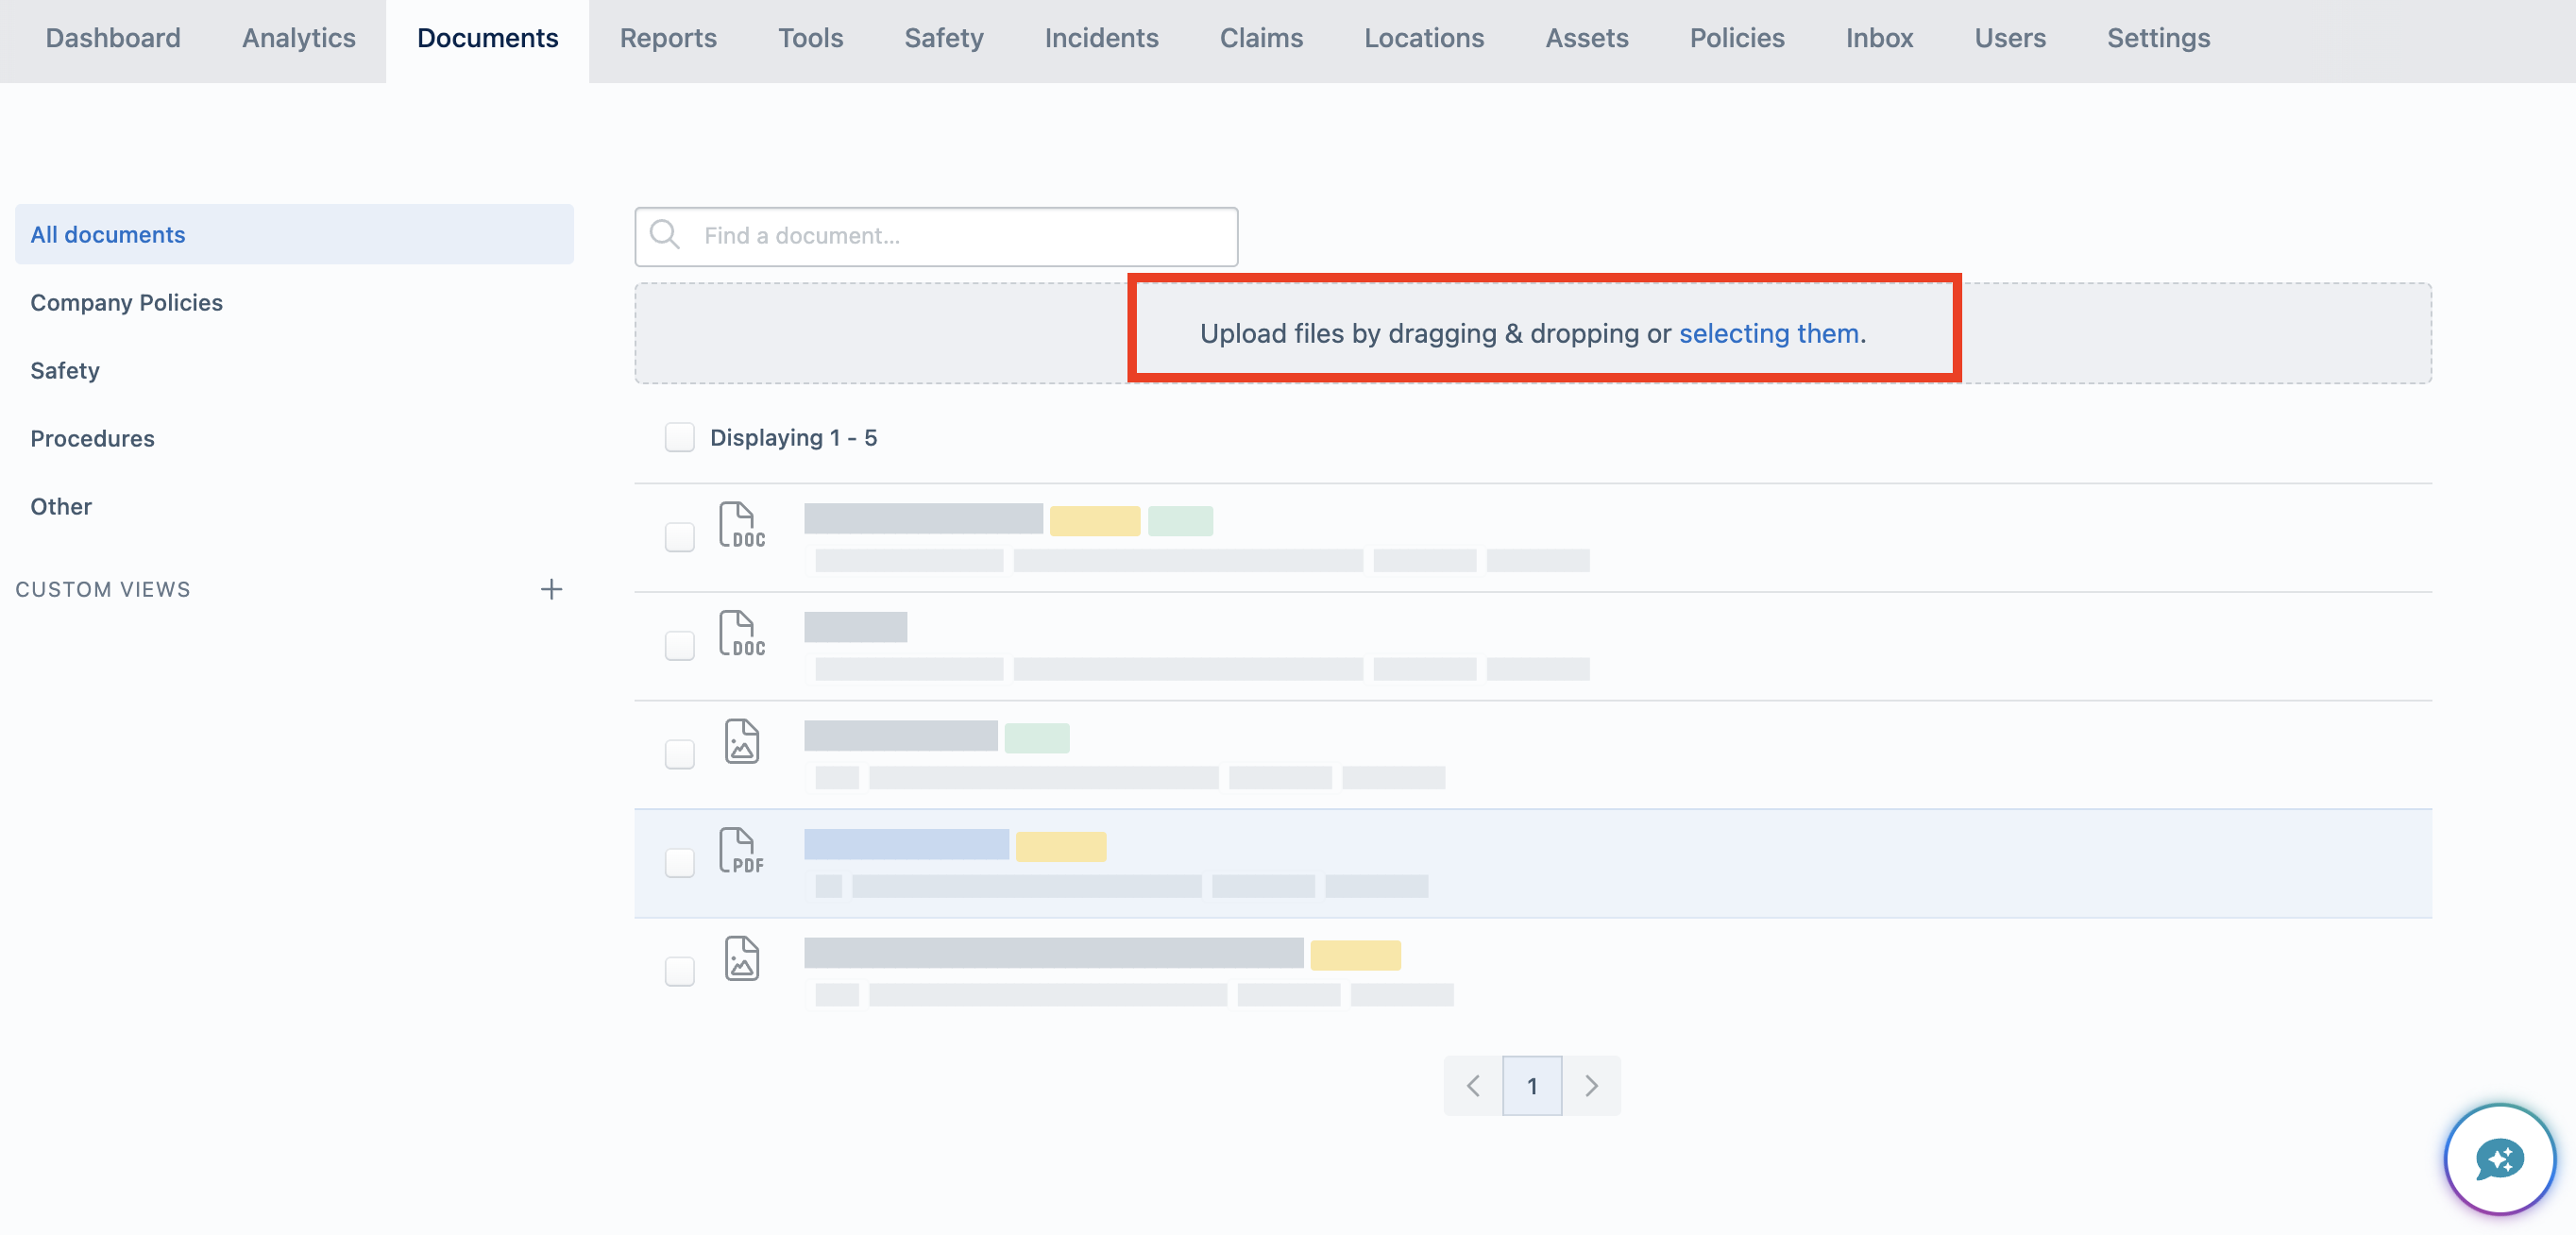
Task: Open the first DOC document title
Action: pyautogui.click(x=923, y=518)
